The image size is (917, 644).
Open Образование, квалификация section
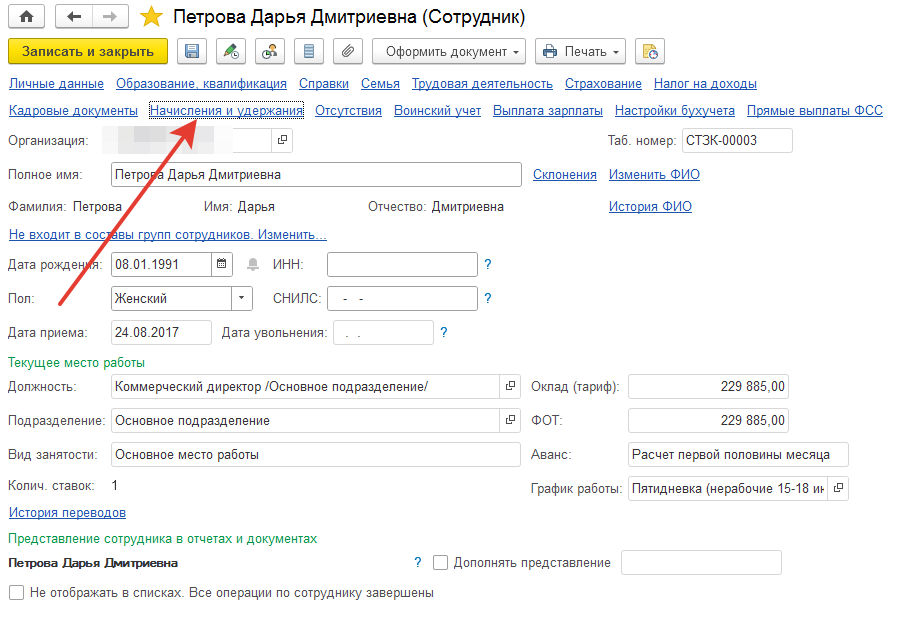(201, 84)
